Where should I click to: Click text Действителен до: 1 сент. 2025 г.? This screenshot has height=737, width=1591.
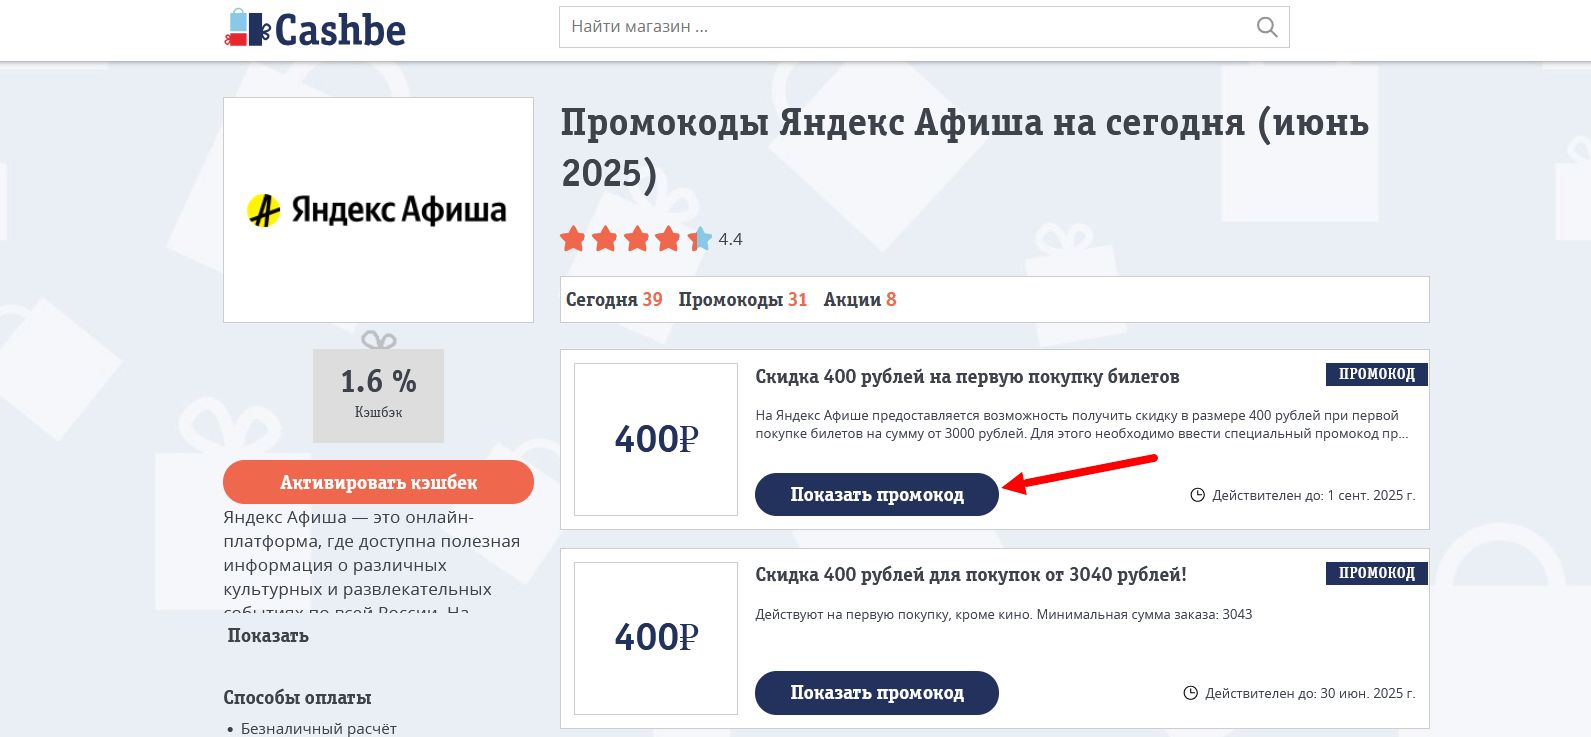(1314, 495)
